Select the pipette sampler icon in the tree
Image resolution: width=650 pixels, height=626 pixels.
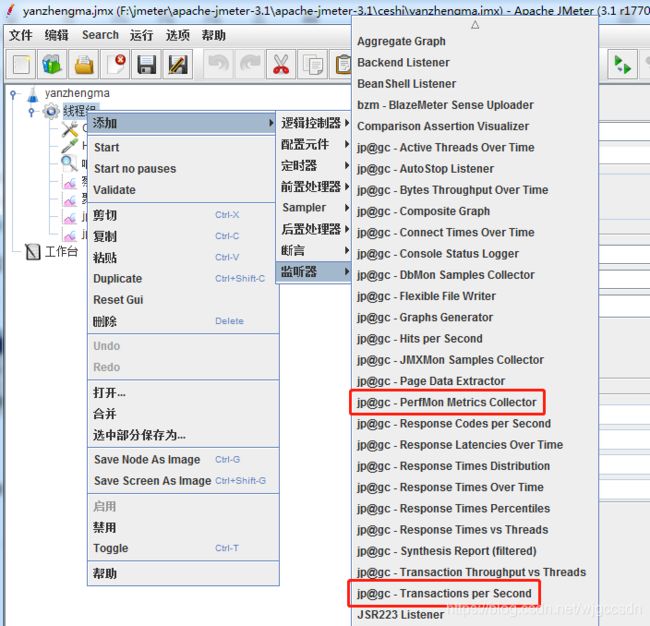tap(69, 146)
